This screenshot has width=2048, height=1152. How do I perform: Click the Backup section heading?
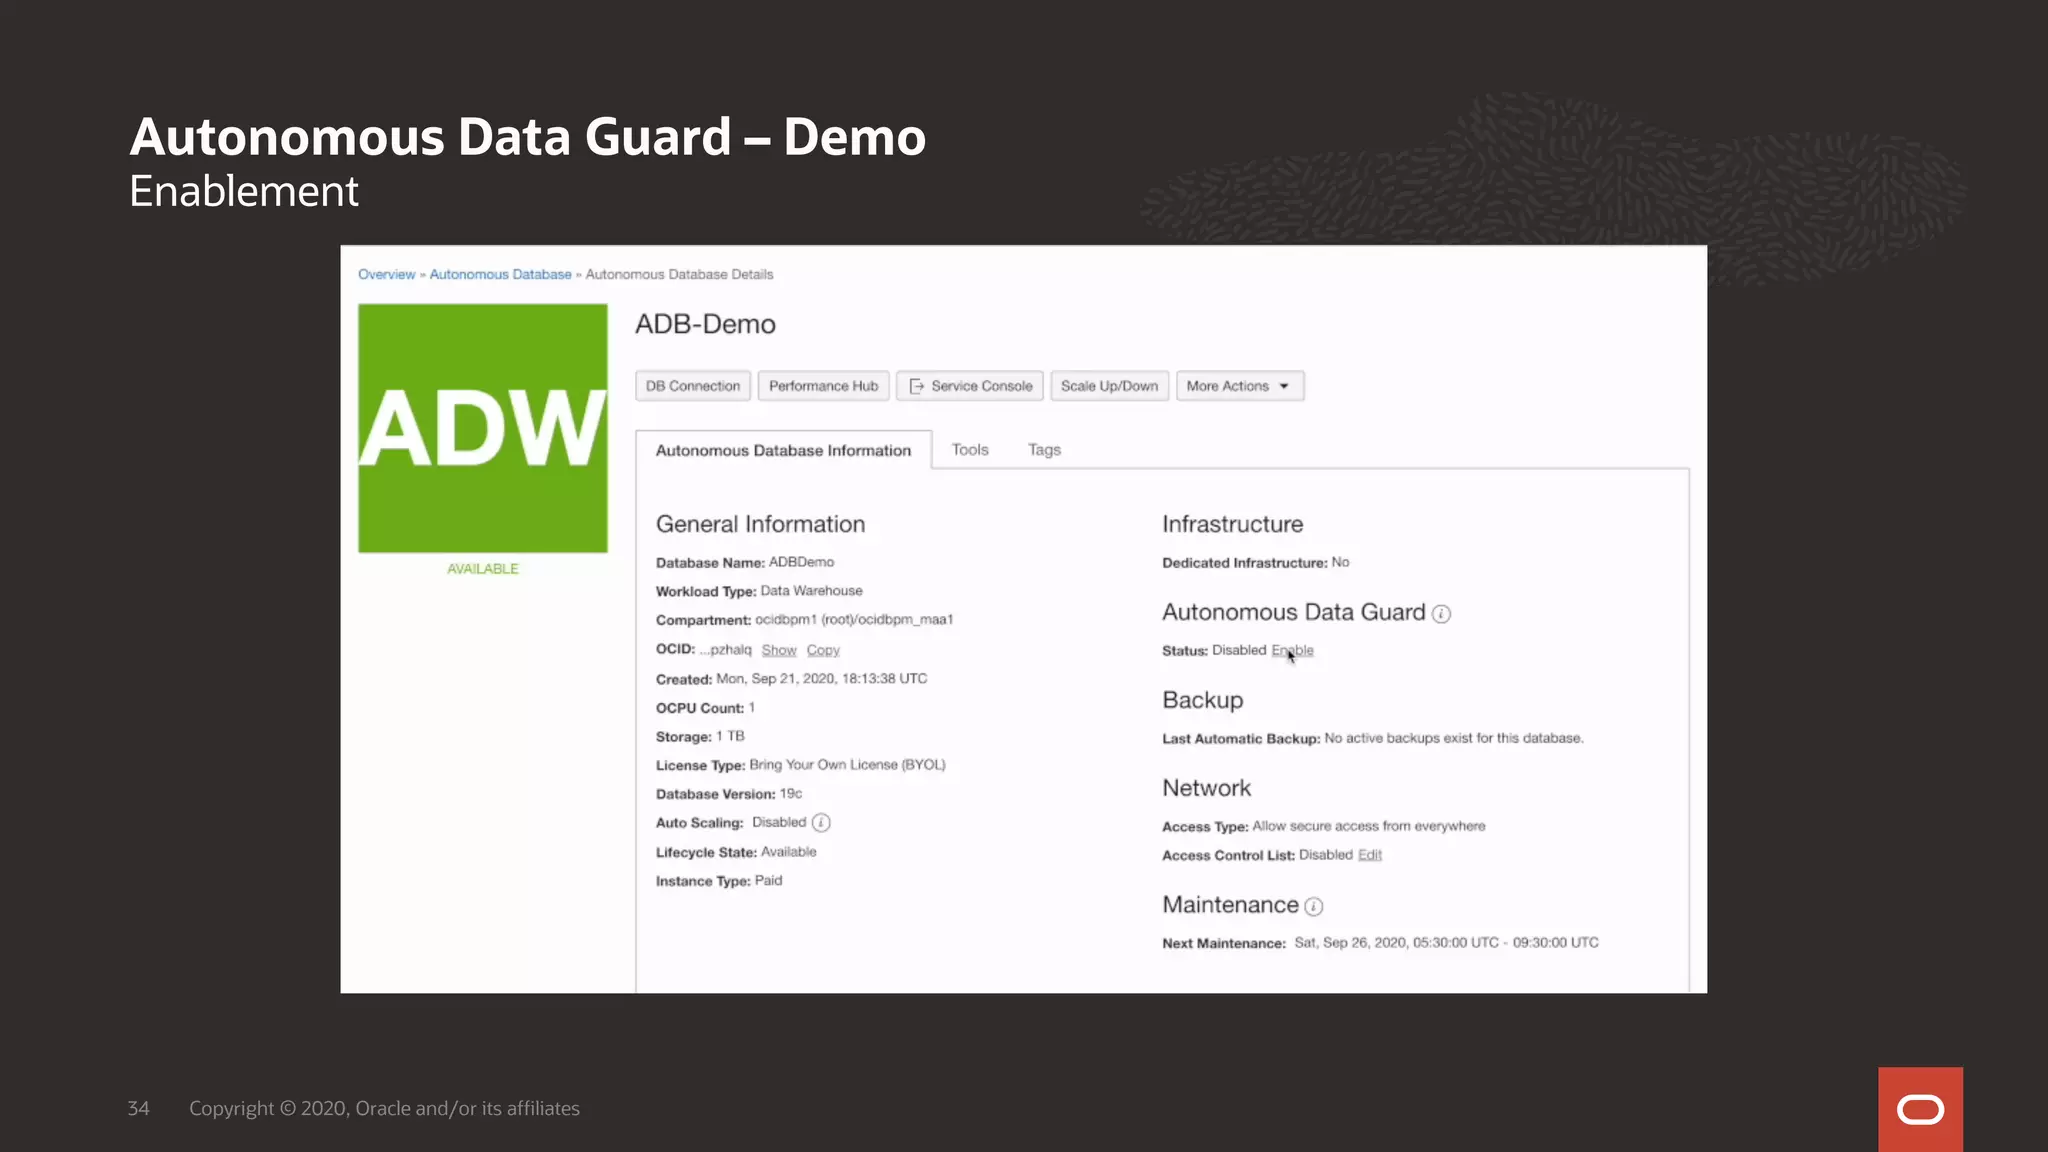pyautogui.click(x=1203, y=700)
